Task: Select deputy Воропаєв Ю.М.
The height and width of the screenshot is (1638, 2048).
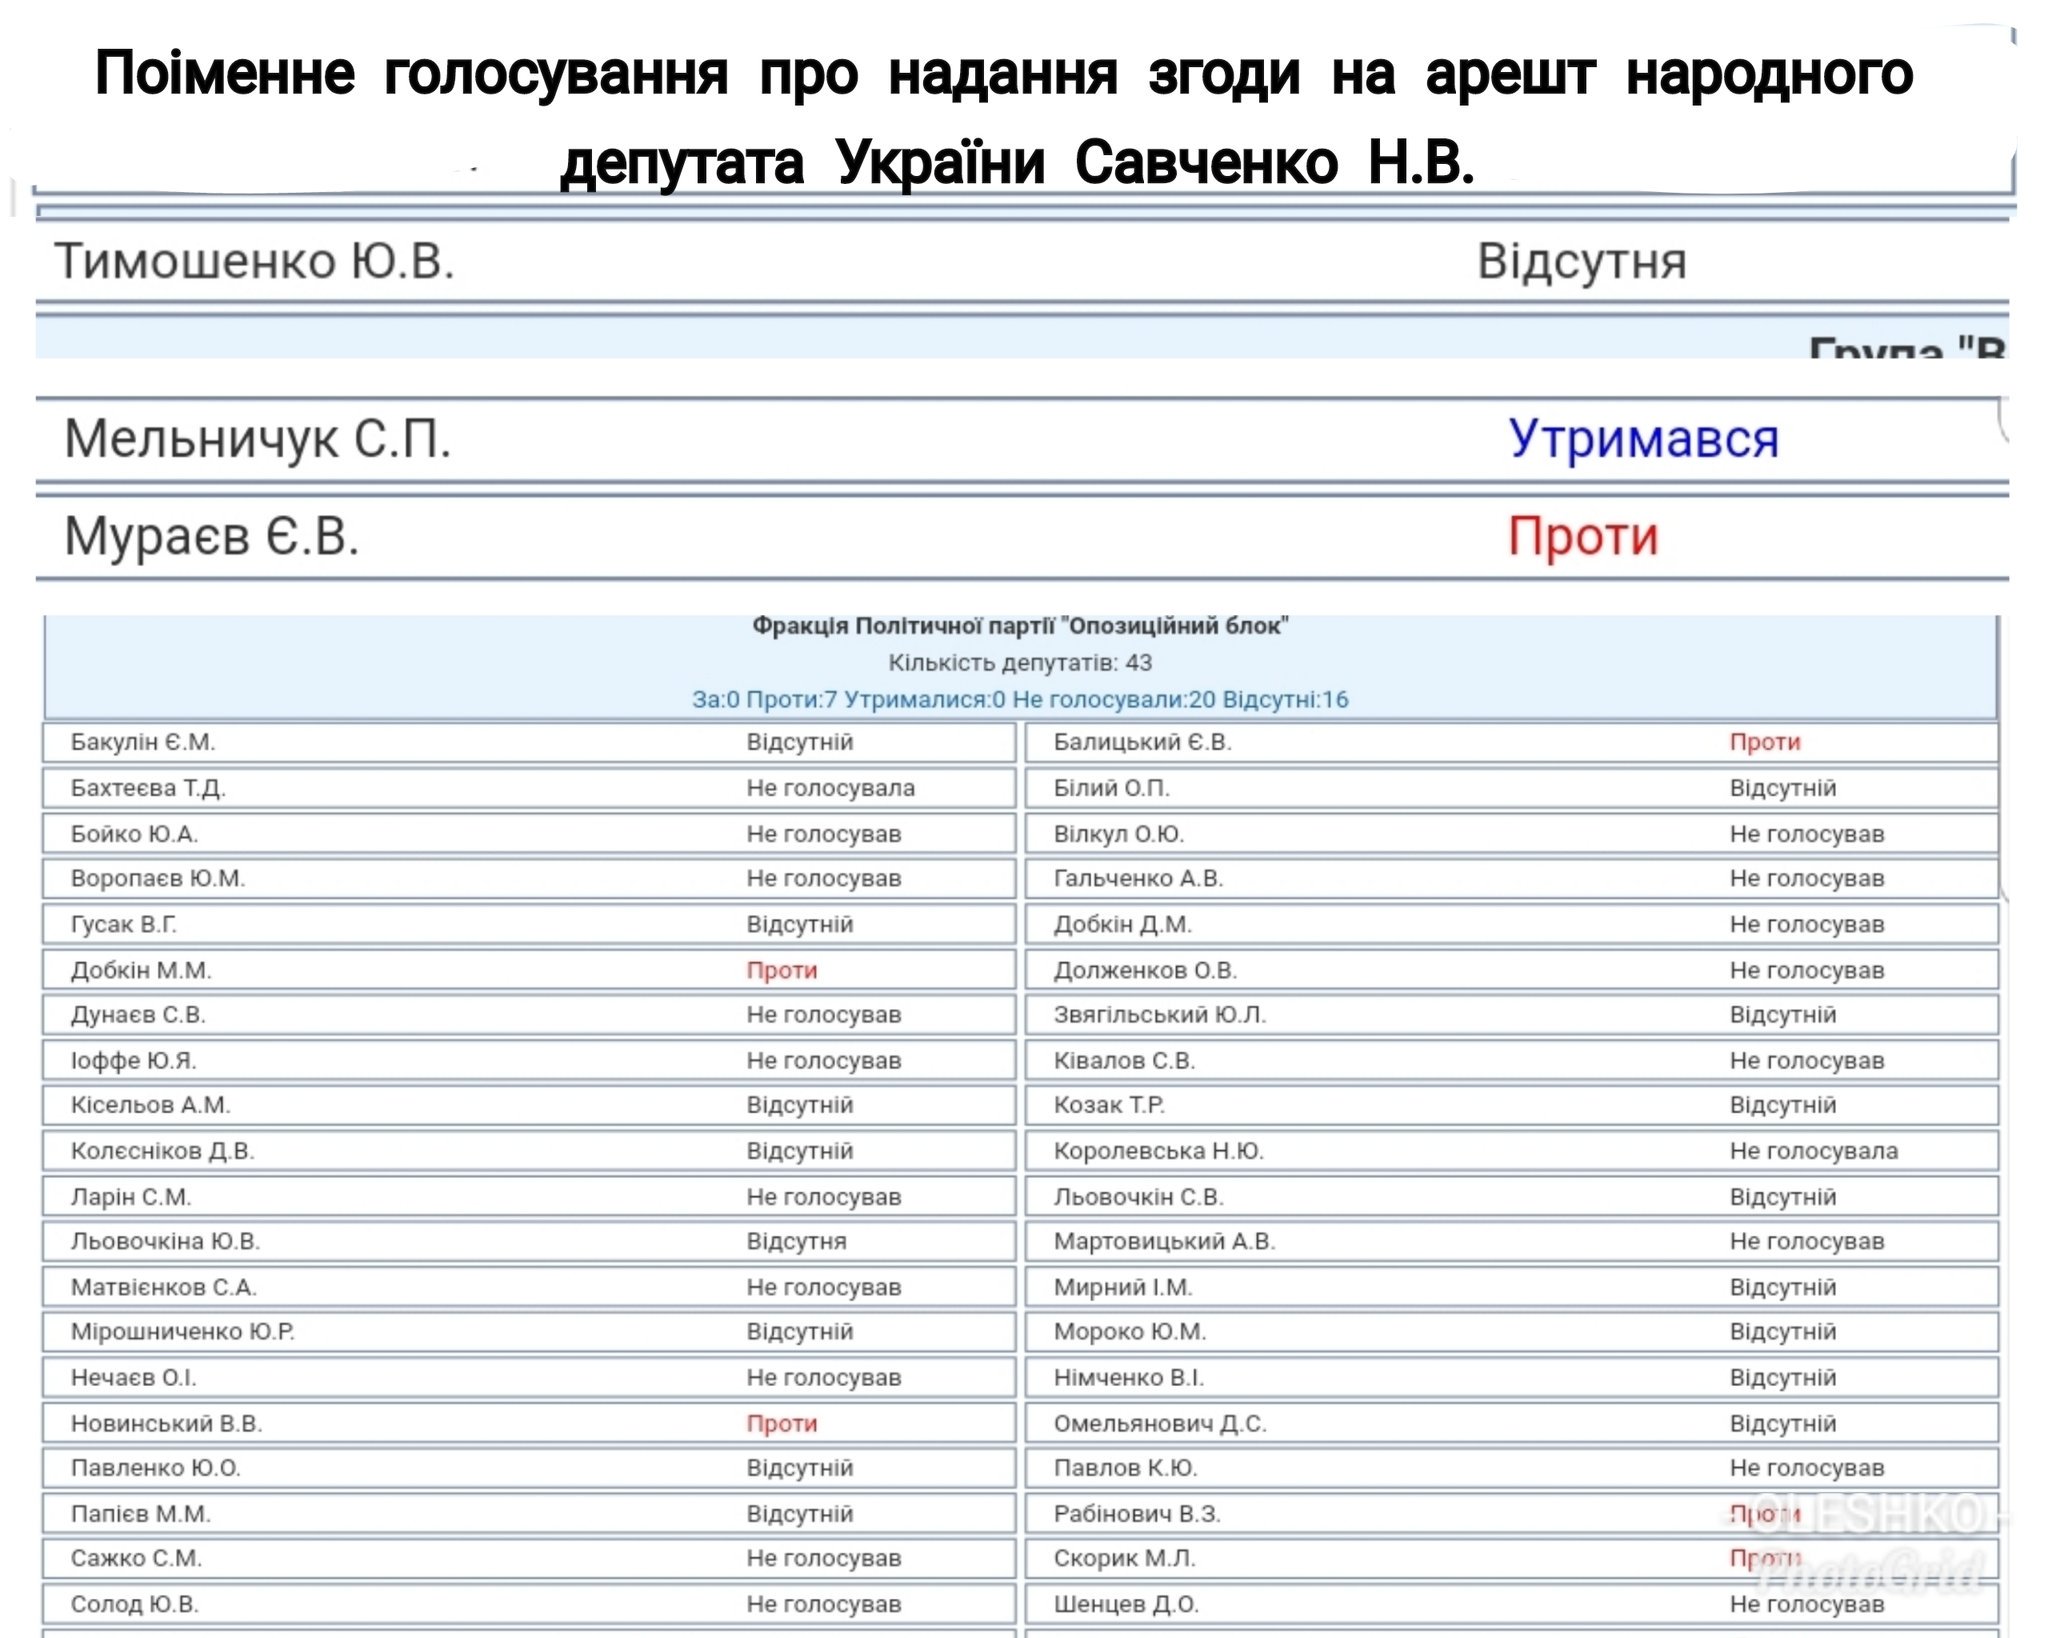Action: coord(158,878)
